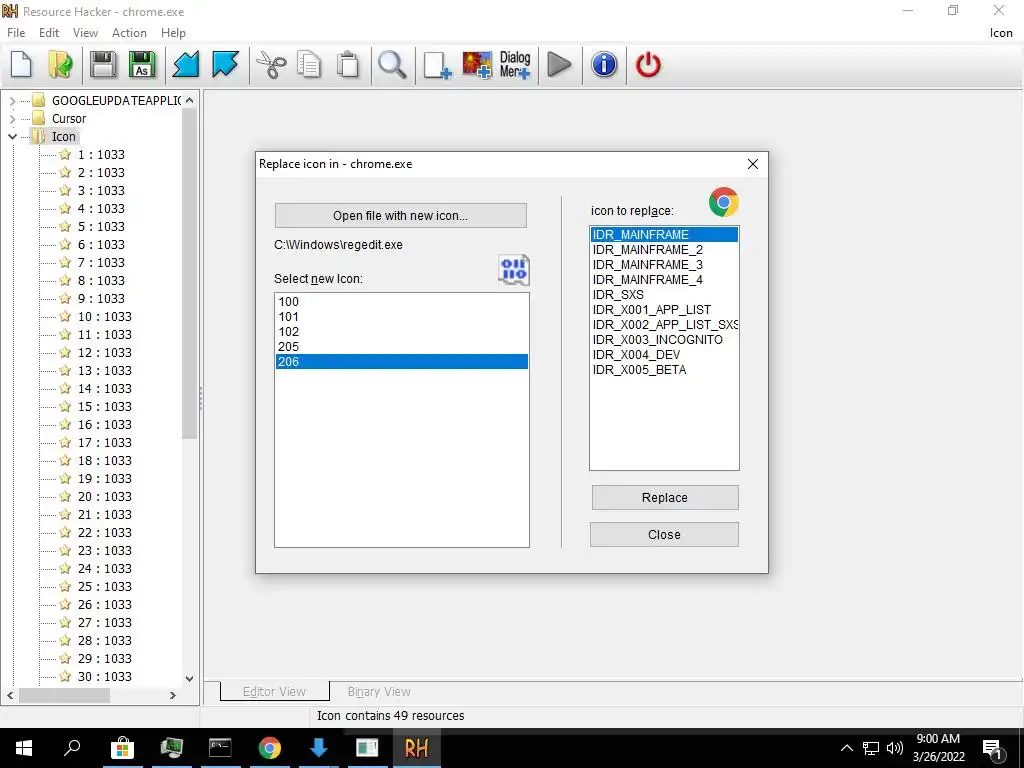Select IDR_MAINFRAME_2 in replace list

[x=664, y=249]
